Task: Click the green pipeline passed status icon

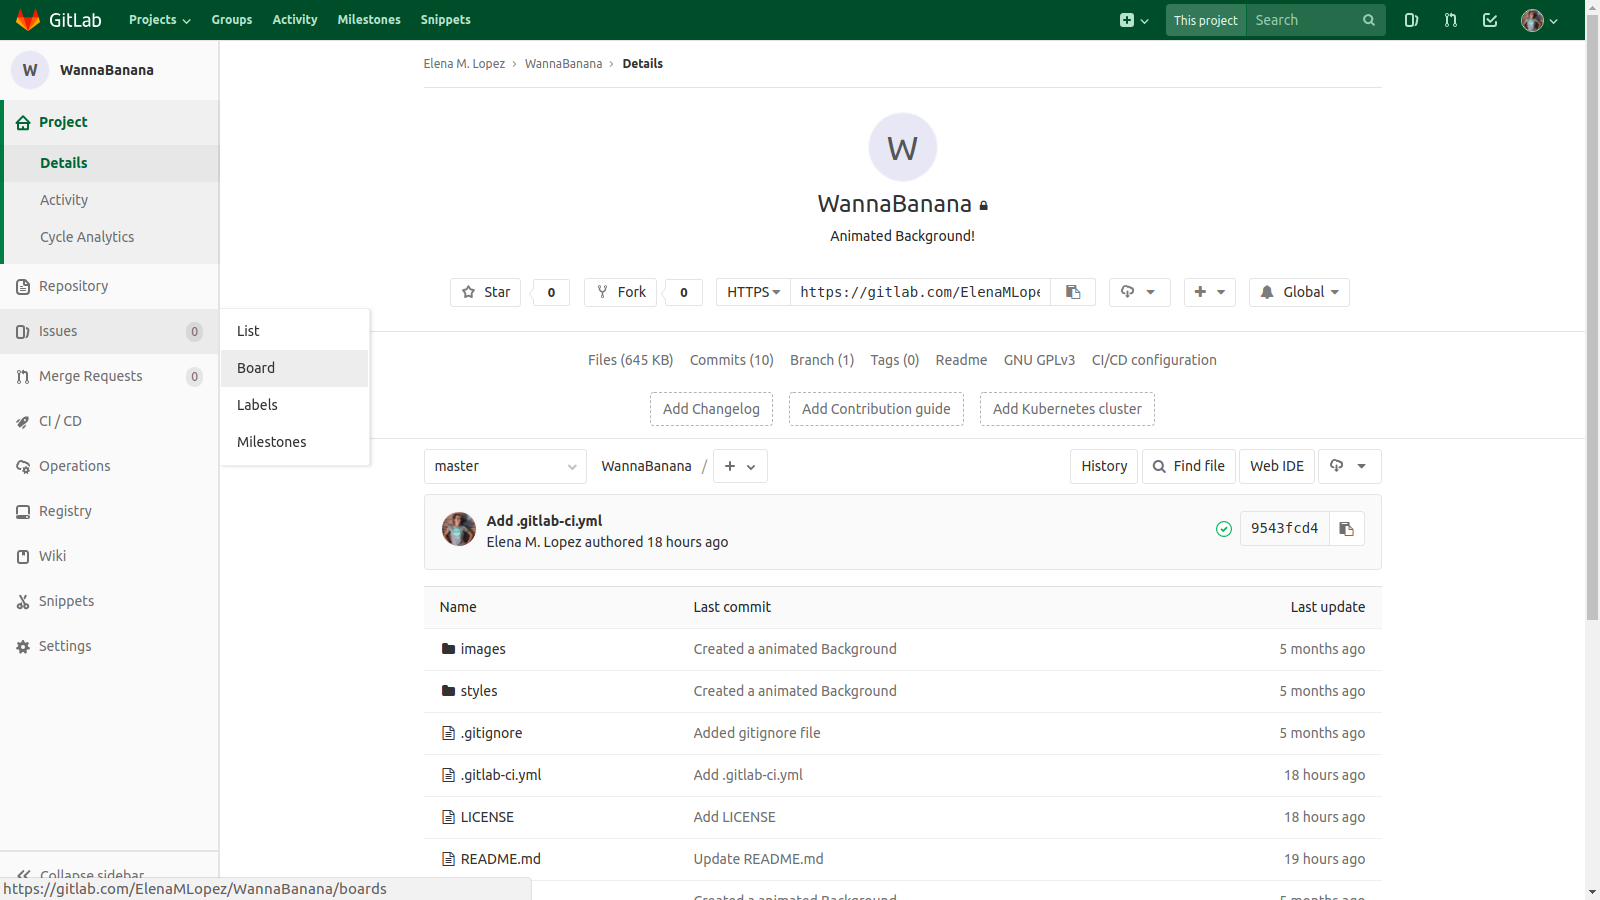Action: tap(1223, 529)
